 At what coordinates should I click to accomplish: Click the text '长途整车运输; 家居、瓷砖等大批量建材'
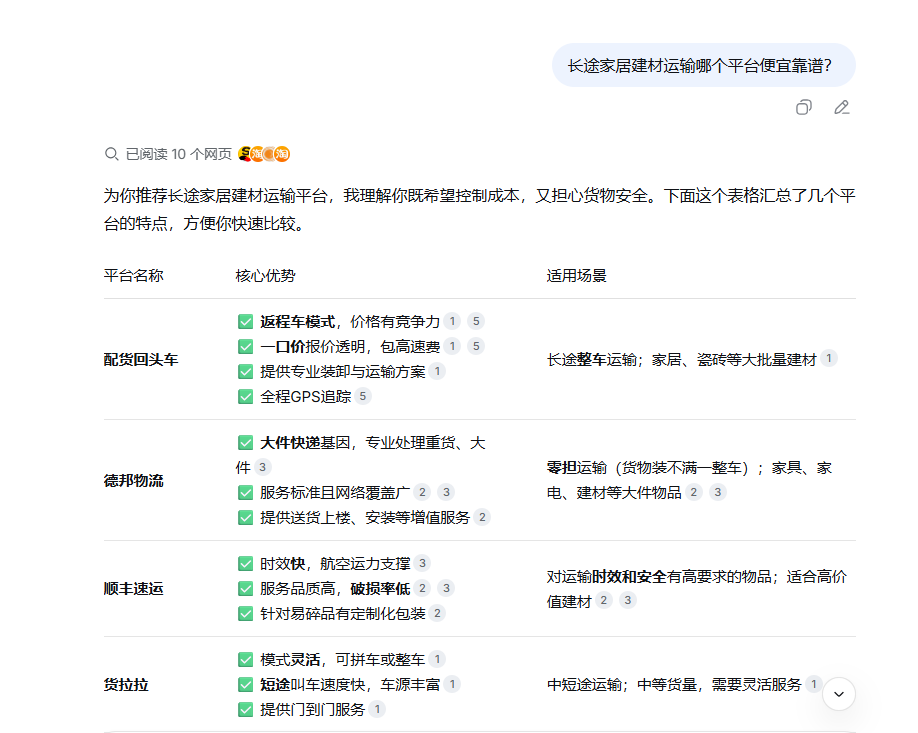pos(681,359)
